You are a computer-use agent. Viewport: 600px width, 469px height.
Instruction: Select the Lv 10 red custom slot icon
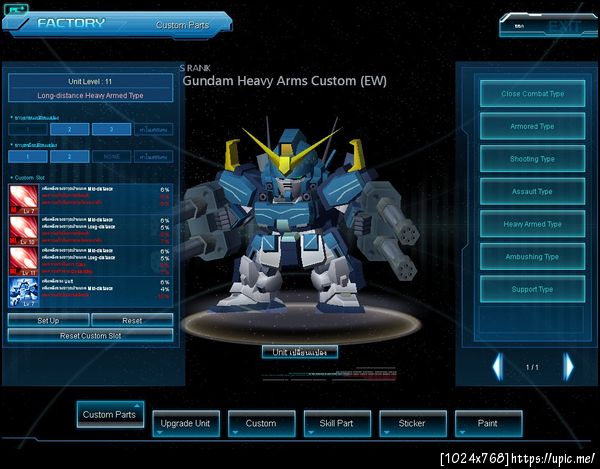[x=24, y=230]
